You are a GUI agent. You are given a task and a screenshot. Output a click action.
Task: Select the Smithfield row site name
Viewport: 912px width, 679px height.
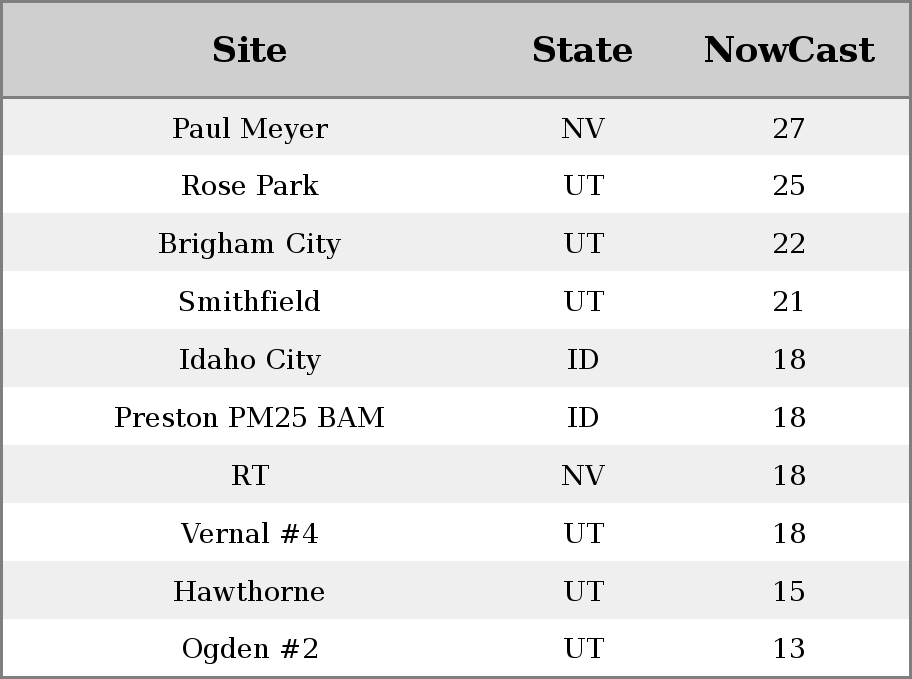(x=250, y=301)
